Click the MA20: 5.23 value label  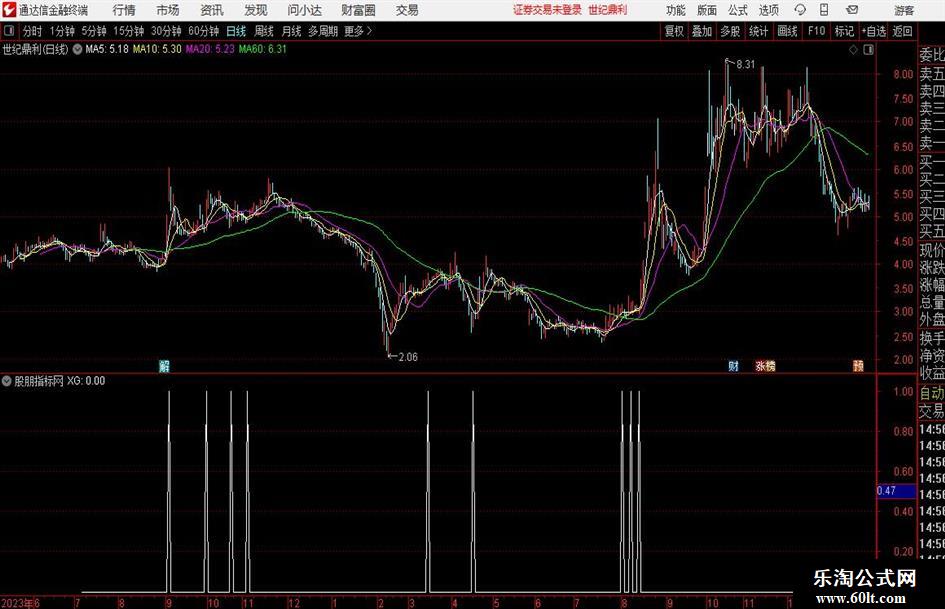pyautogui.click(x=210, y=49)
